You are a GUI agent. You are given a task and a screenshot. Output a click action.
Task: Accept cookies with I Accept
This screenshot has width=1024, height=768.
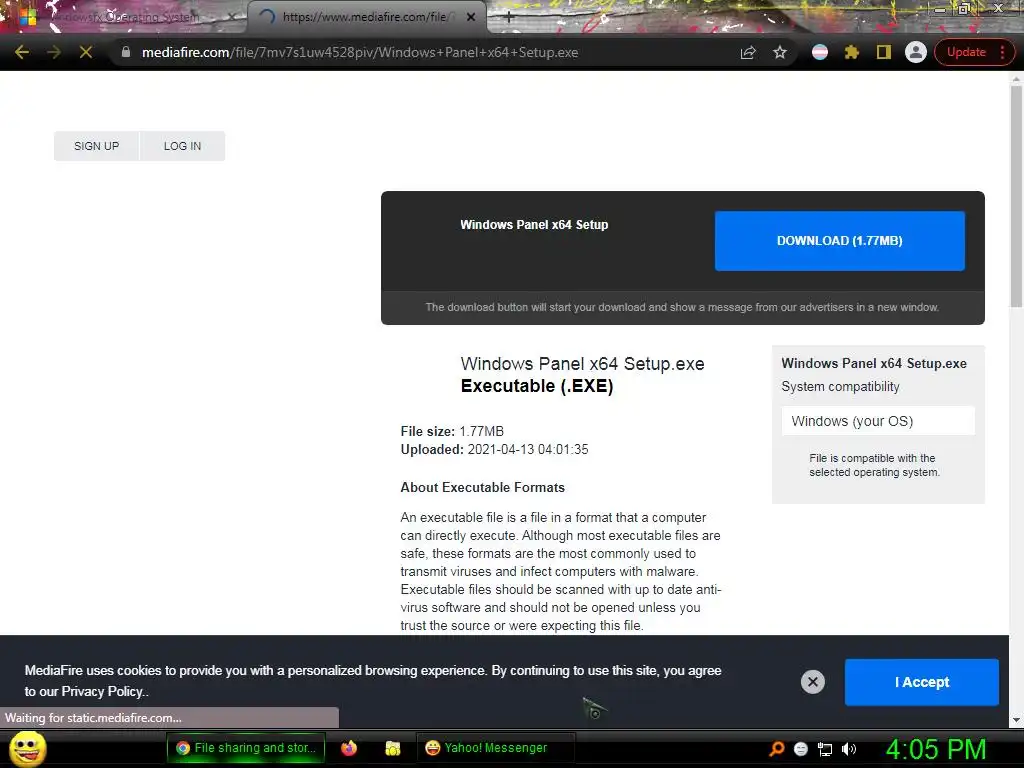(921, 682)
